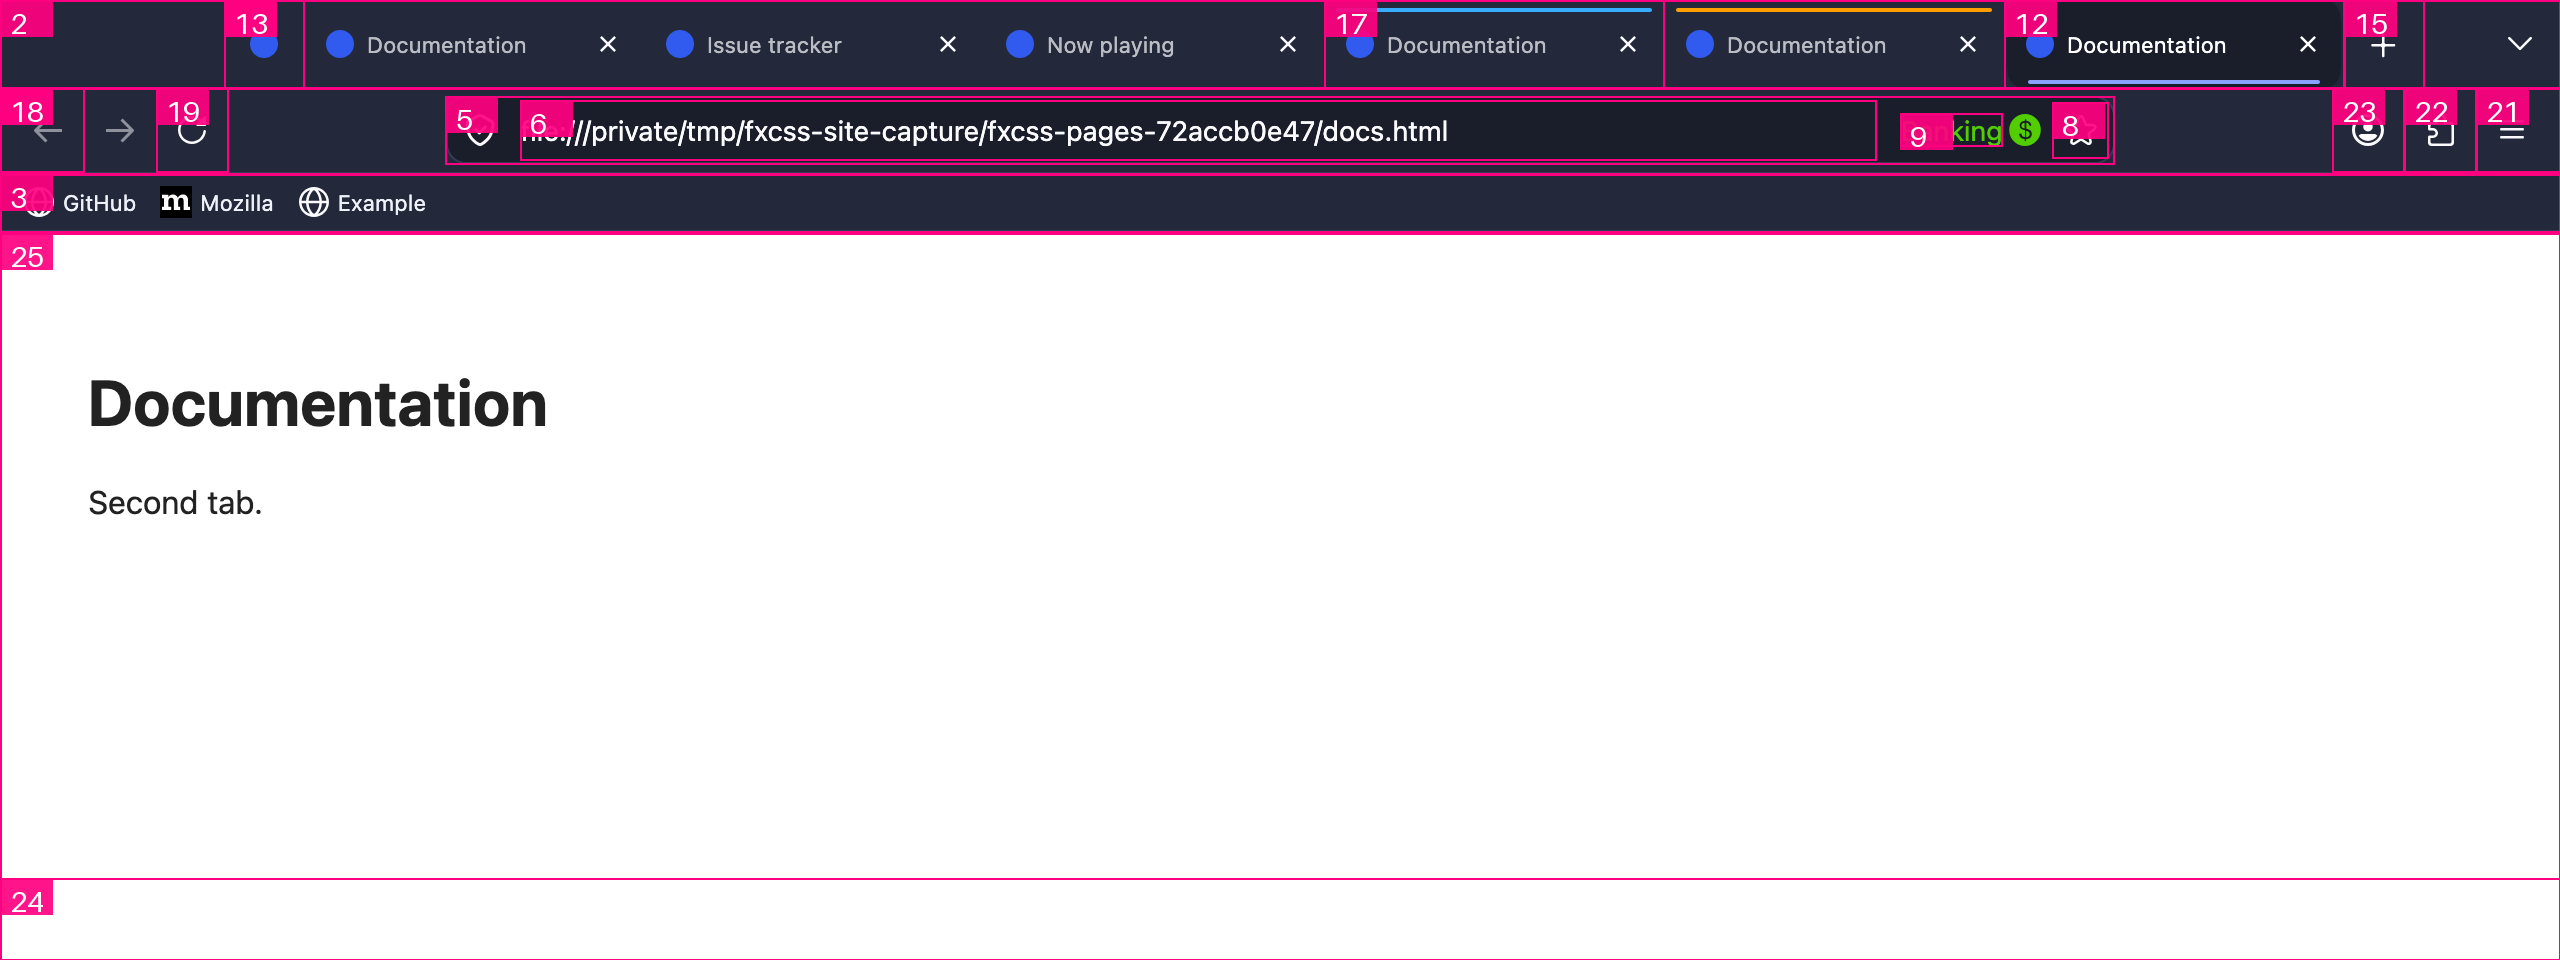Close the active Documentation tab
The width and height of the screenshot is (2560, 960).
[x=2308, y=45]
